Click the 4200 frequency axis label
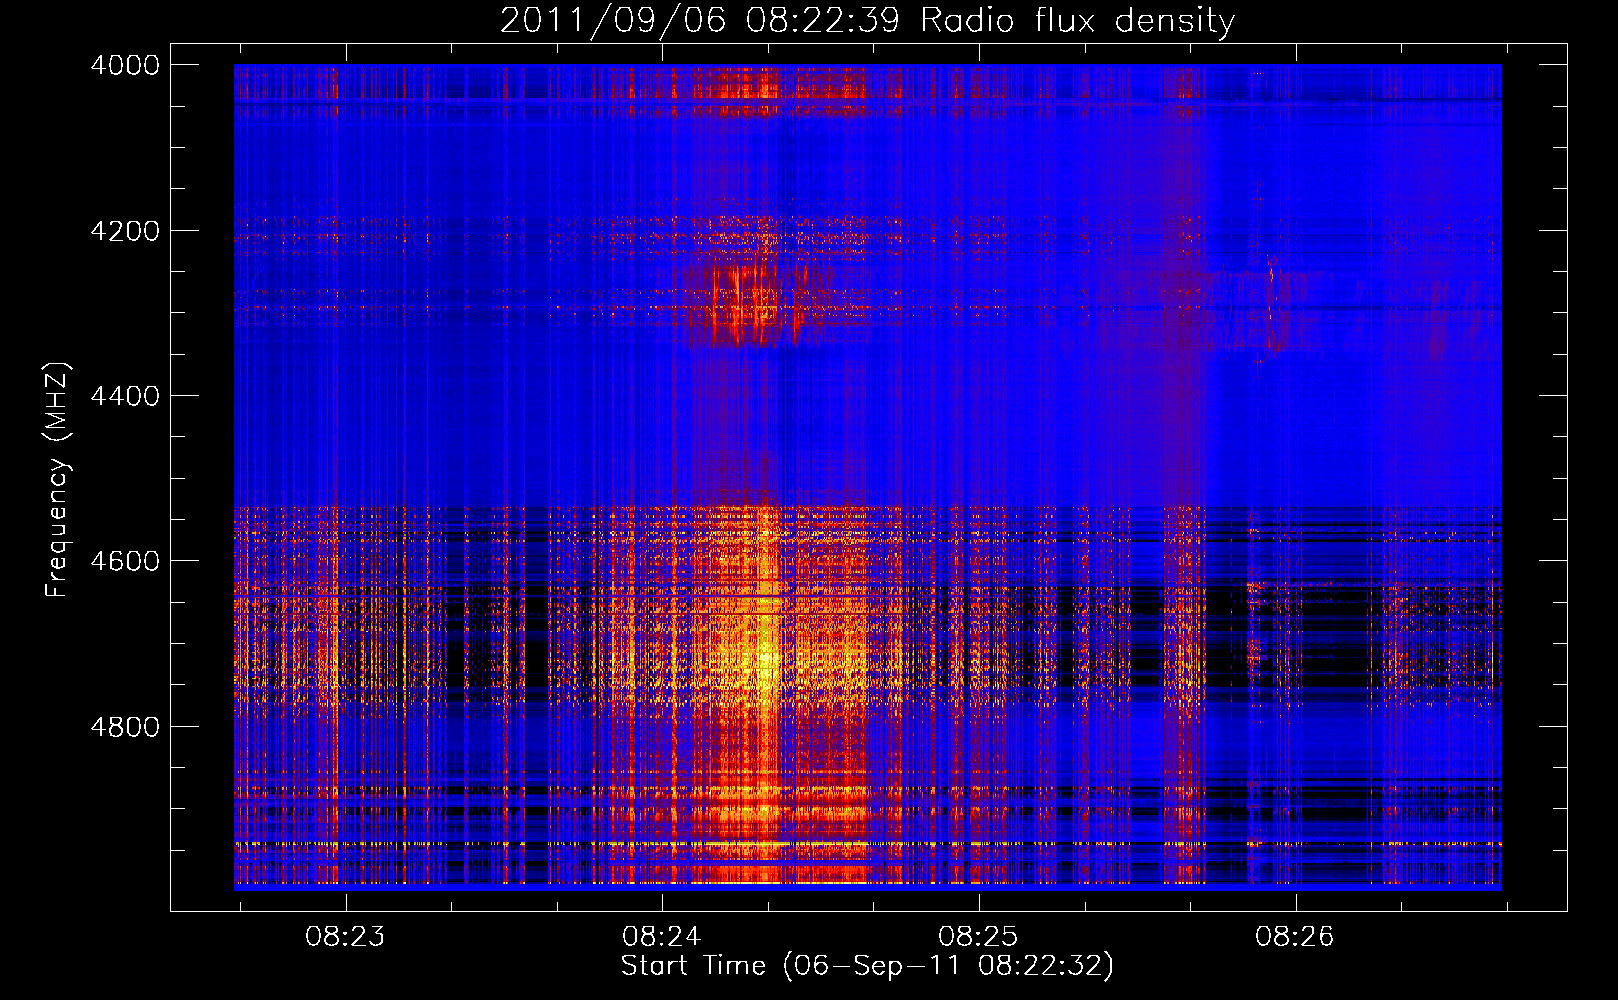This screenshot has width=1618, height=1000. 125,231
